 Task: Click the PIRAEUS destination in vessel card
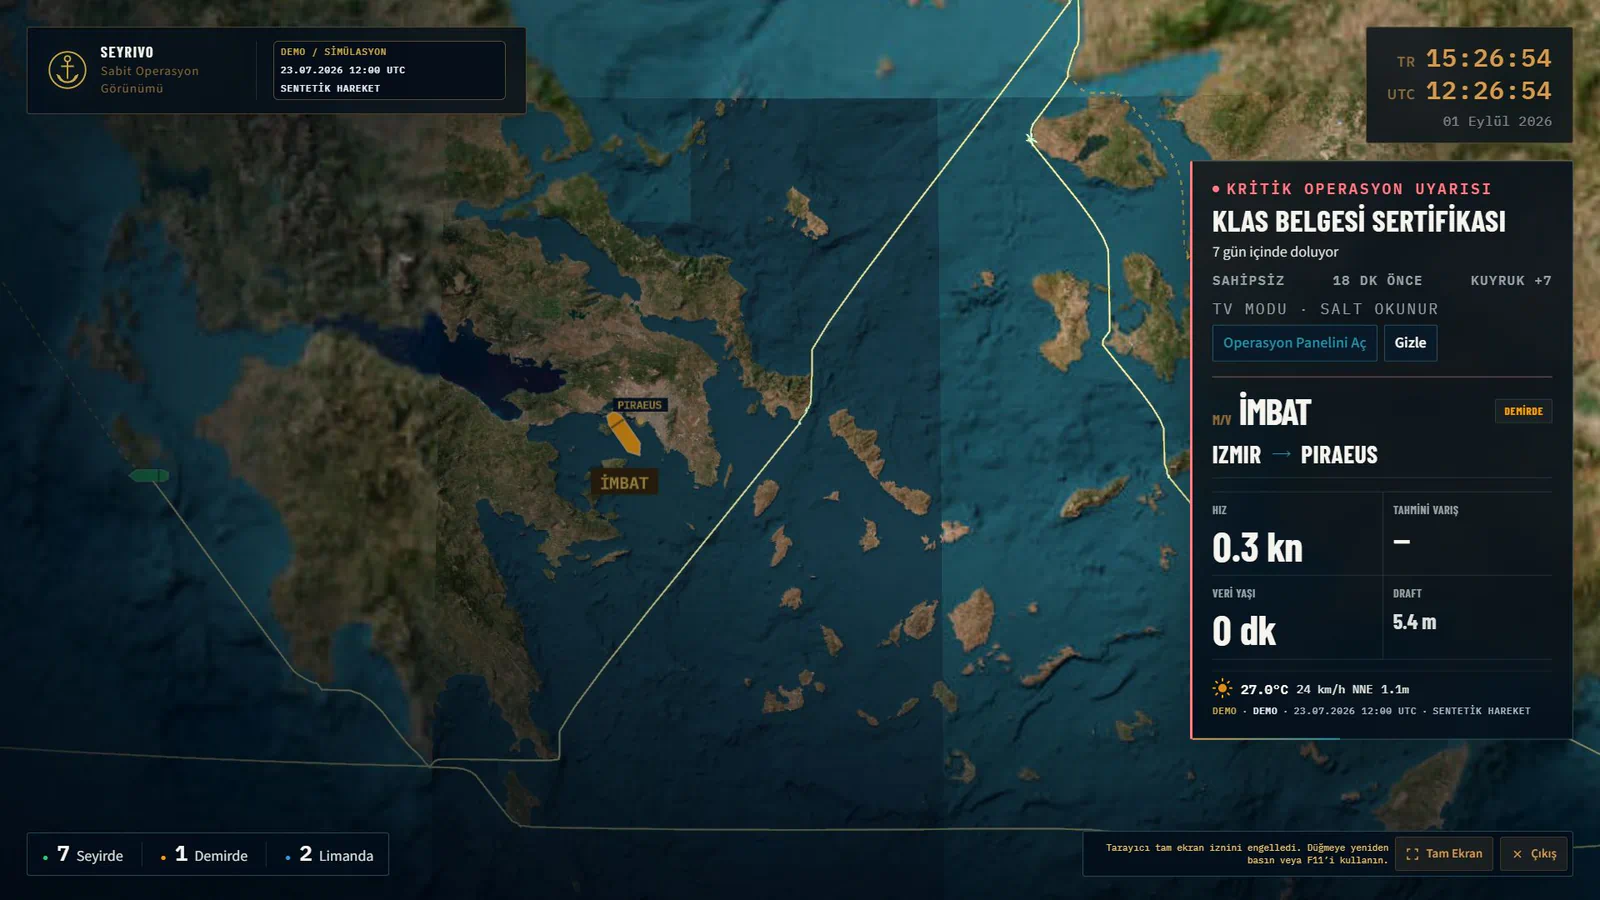[x=1339, y=455]
